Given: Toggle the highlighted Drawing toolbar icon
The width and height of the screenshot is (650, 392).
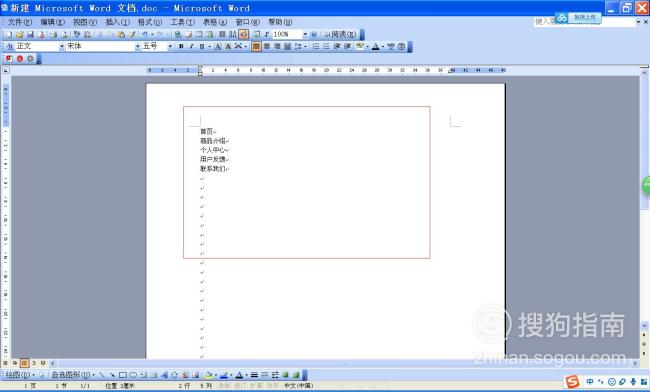Looking at the screenshot, I should [243, 34].
